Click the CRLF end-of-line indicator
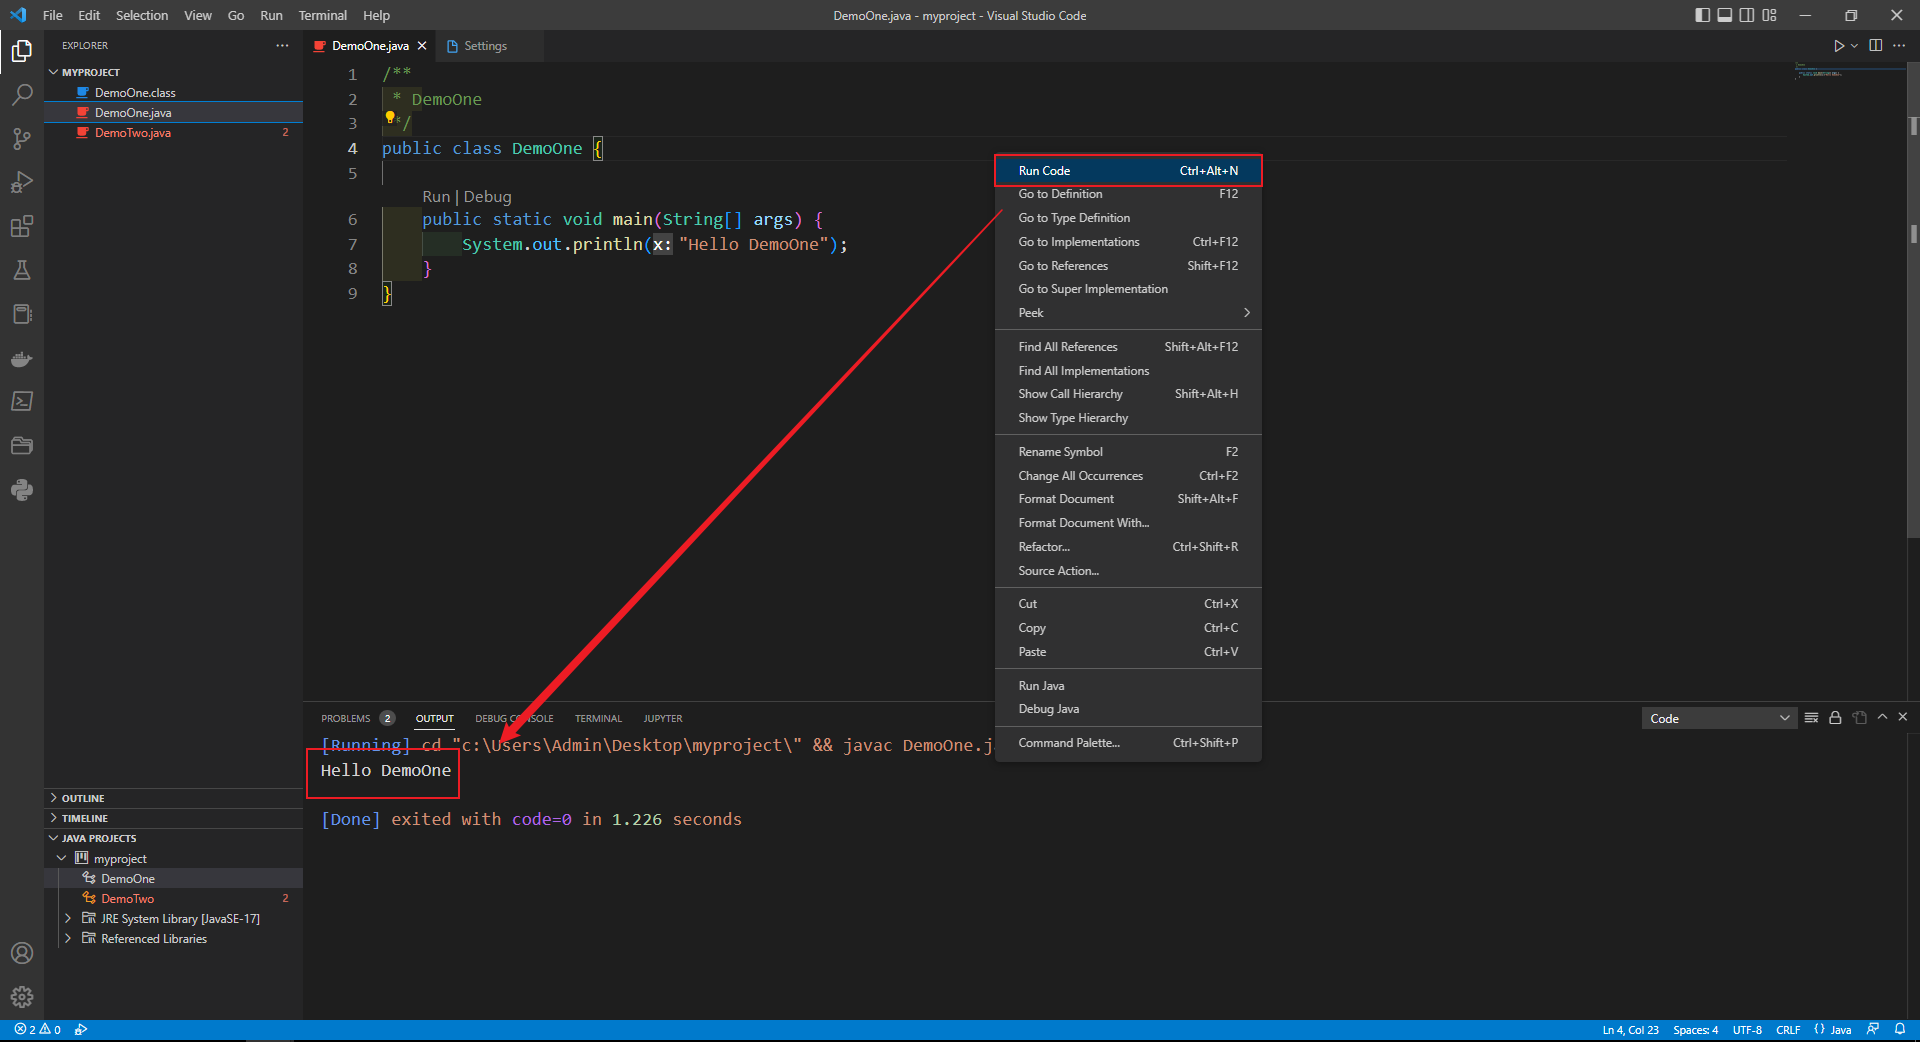The width and height of the screenshot is (1920, 1042). [x=1788, y=1030]
